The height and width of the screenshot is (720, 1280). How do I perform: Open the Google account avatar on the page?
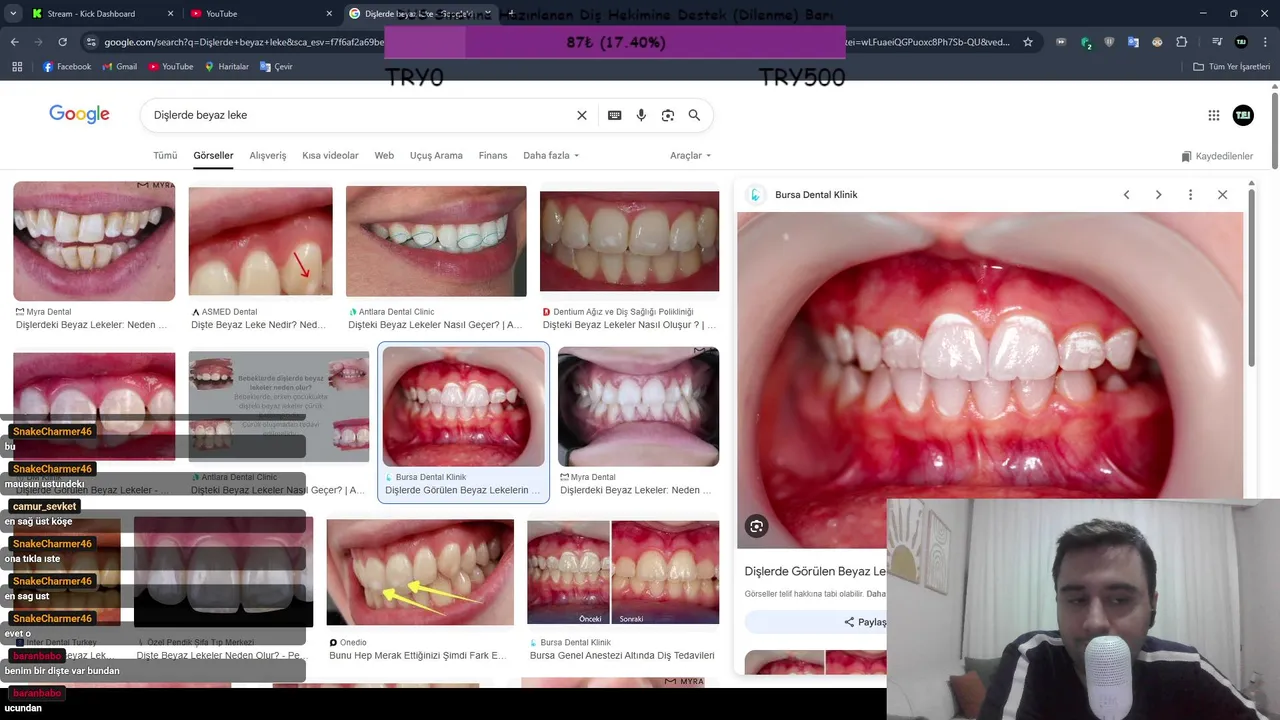1243,115
